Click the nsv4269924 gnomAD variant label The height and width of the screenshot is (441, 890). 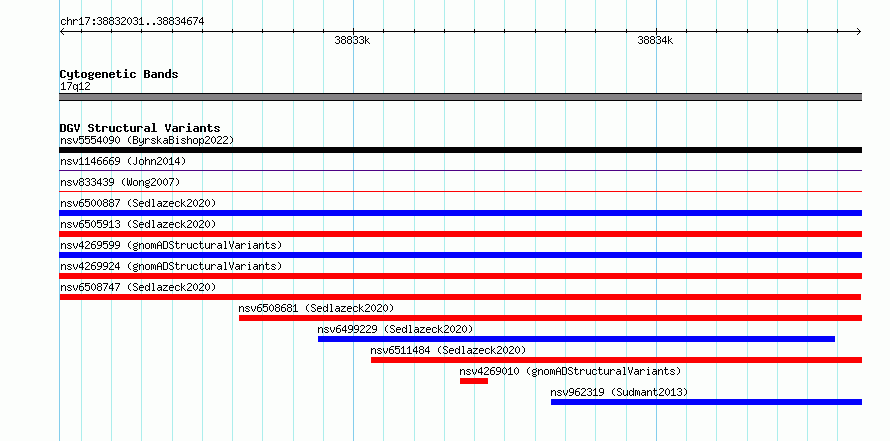171,266
